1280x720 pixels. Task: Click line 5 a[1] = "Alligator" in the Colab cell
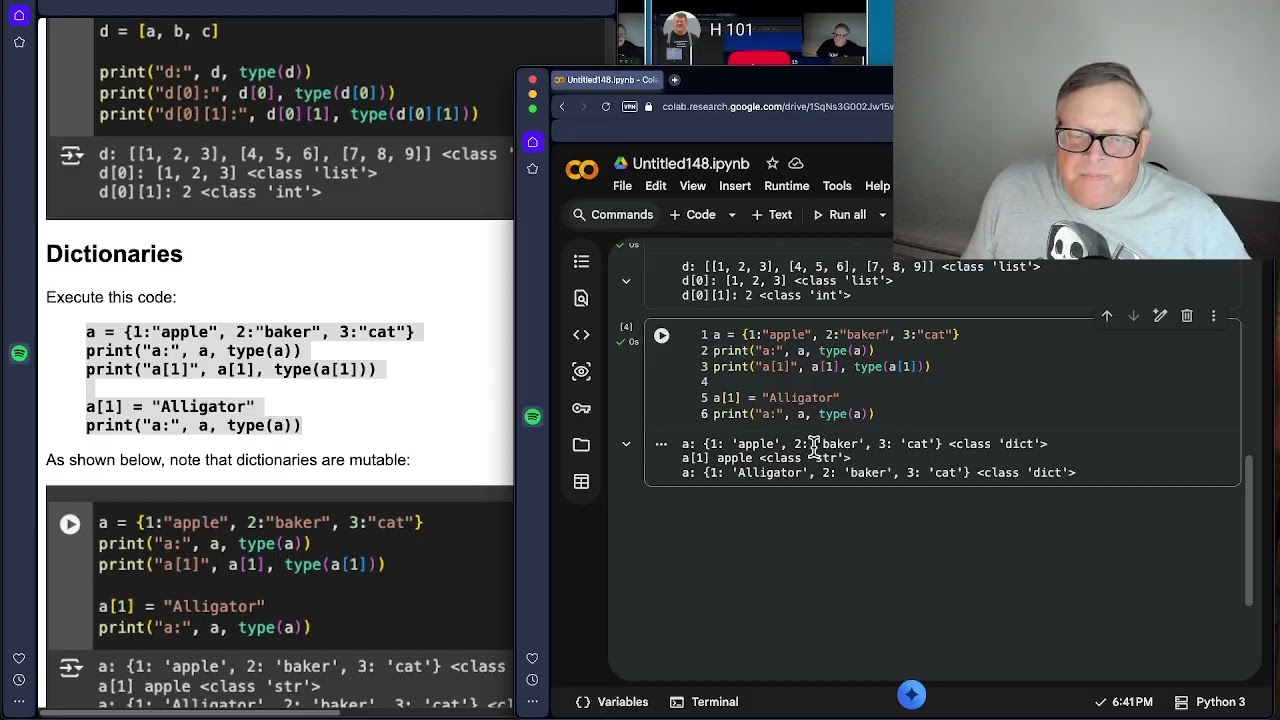coord(776,398)
